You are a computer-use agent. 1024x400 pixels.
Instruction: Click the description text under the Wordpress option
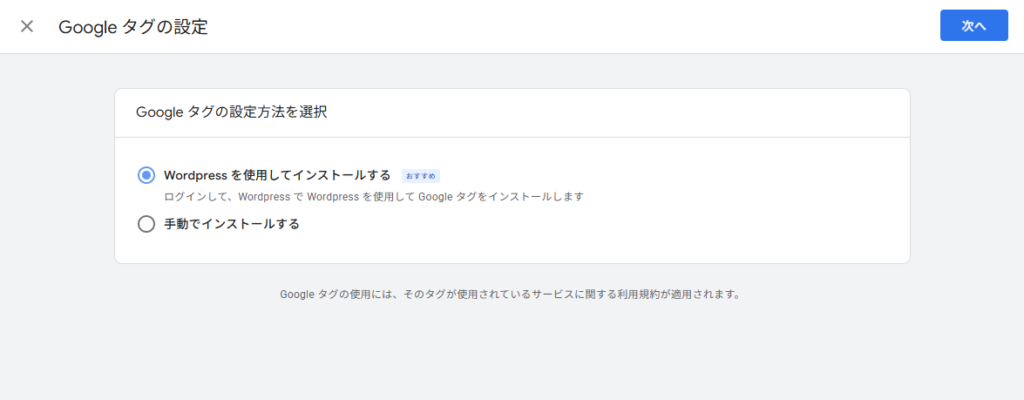373,197
